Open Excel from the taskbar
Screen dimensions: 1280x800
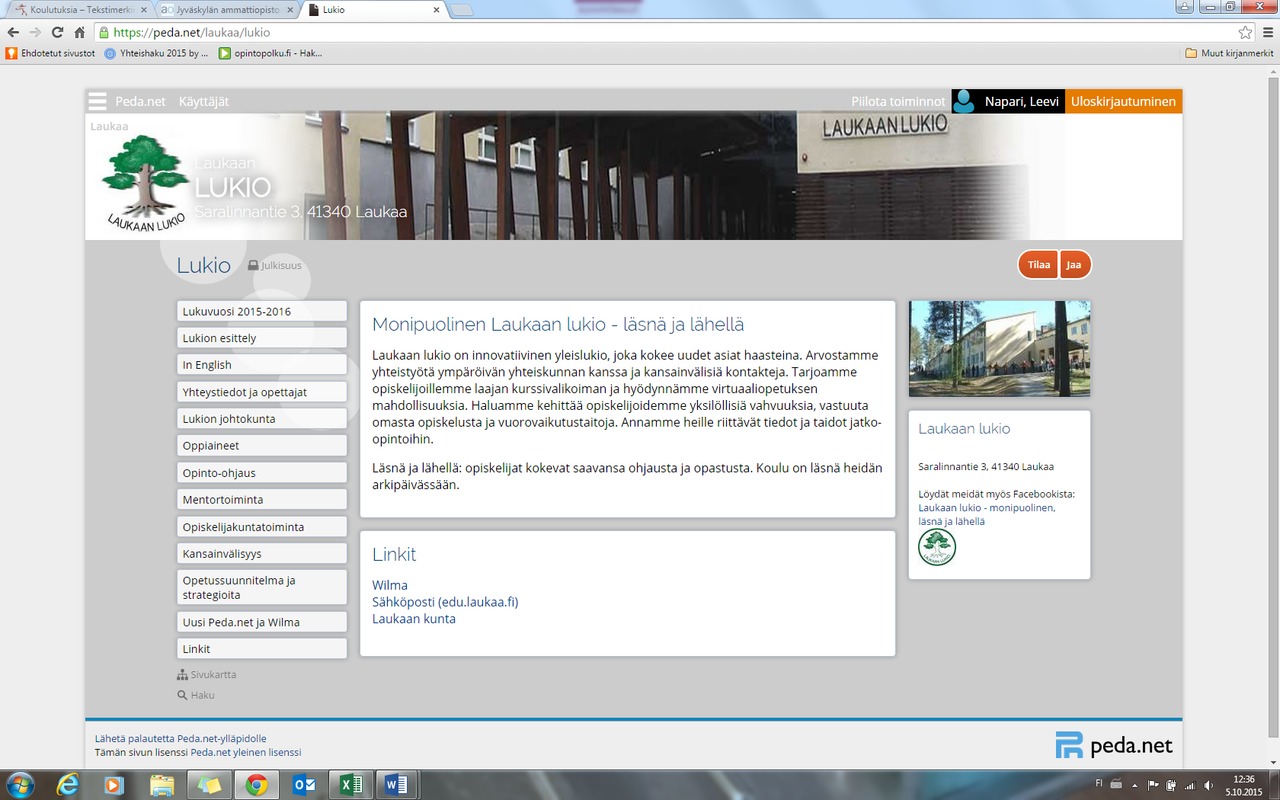(x=351, y=785)
